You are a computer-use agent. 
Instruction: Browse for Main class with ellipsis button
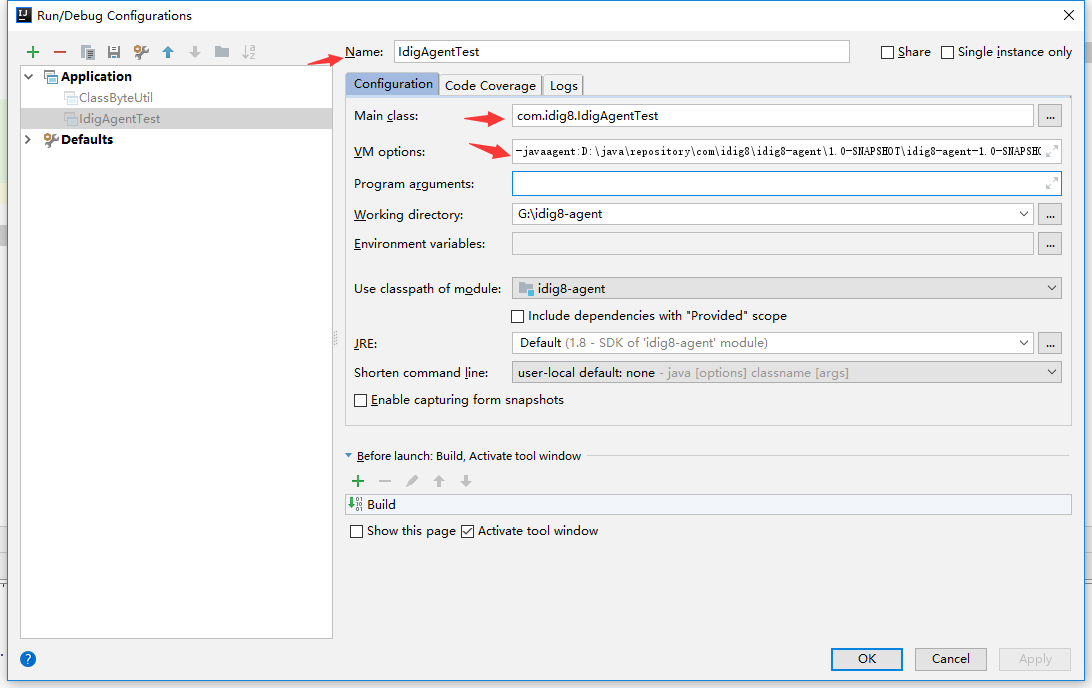1050,116
